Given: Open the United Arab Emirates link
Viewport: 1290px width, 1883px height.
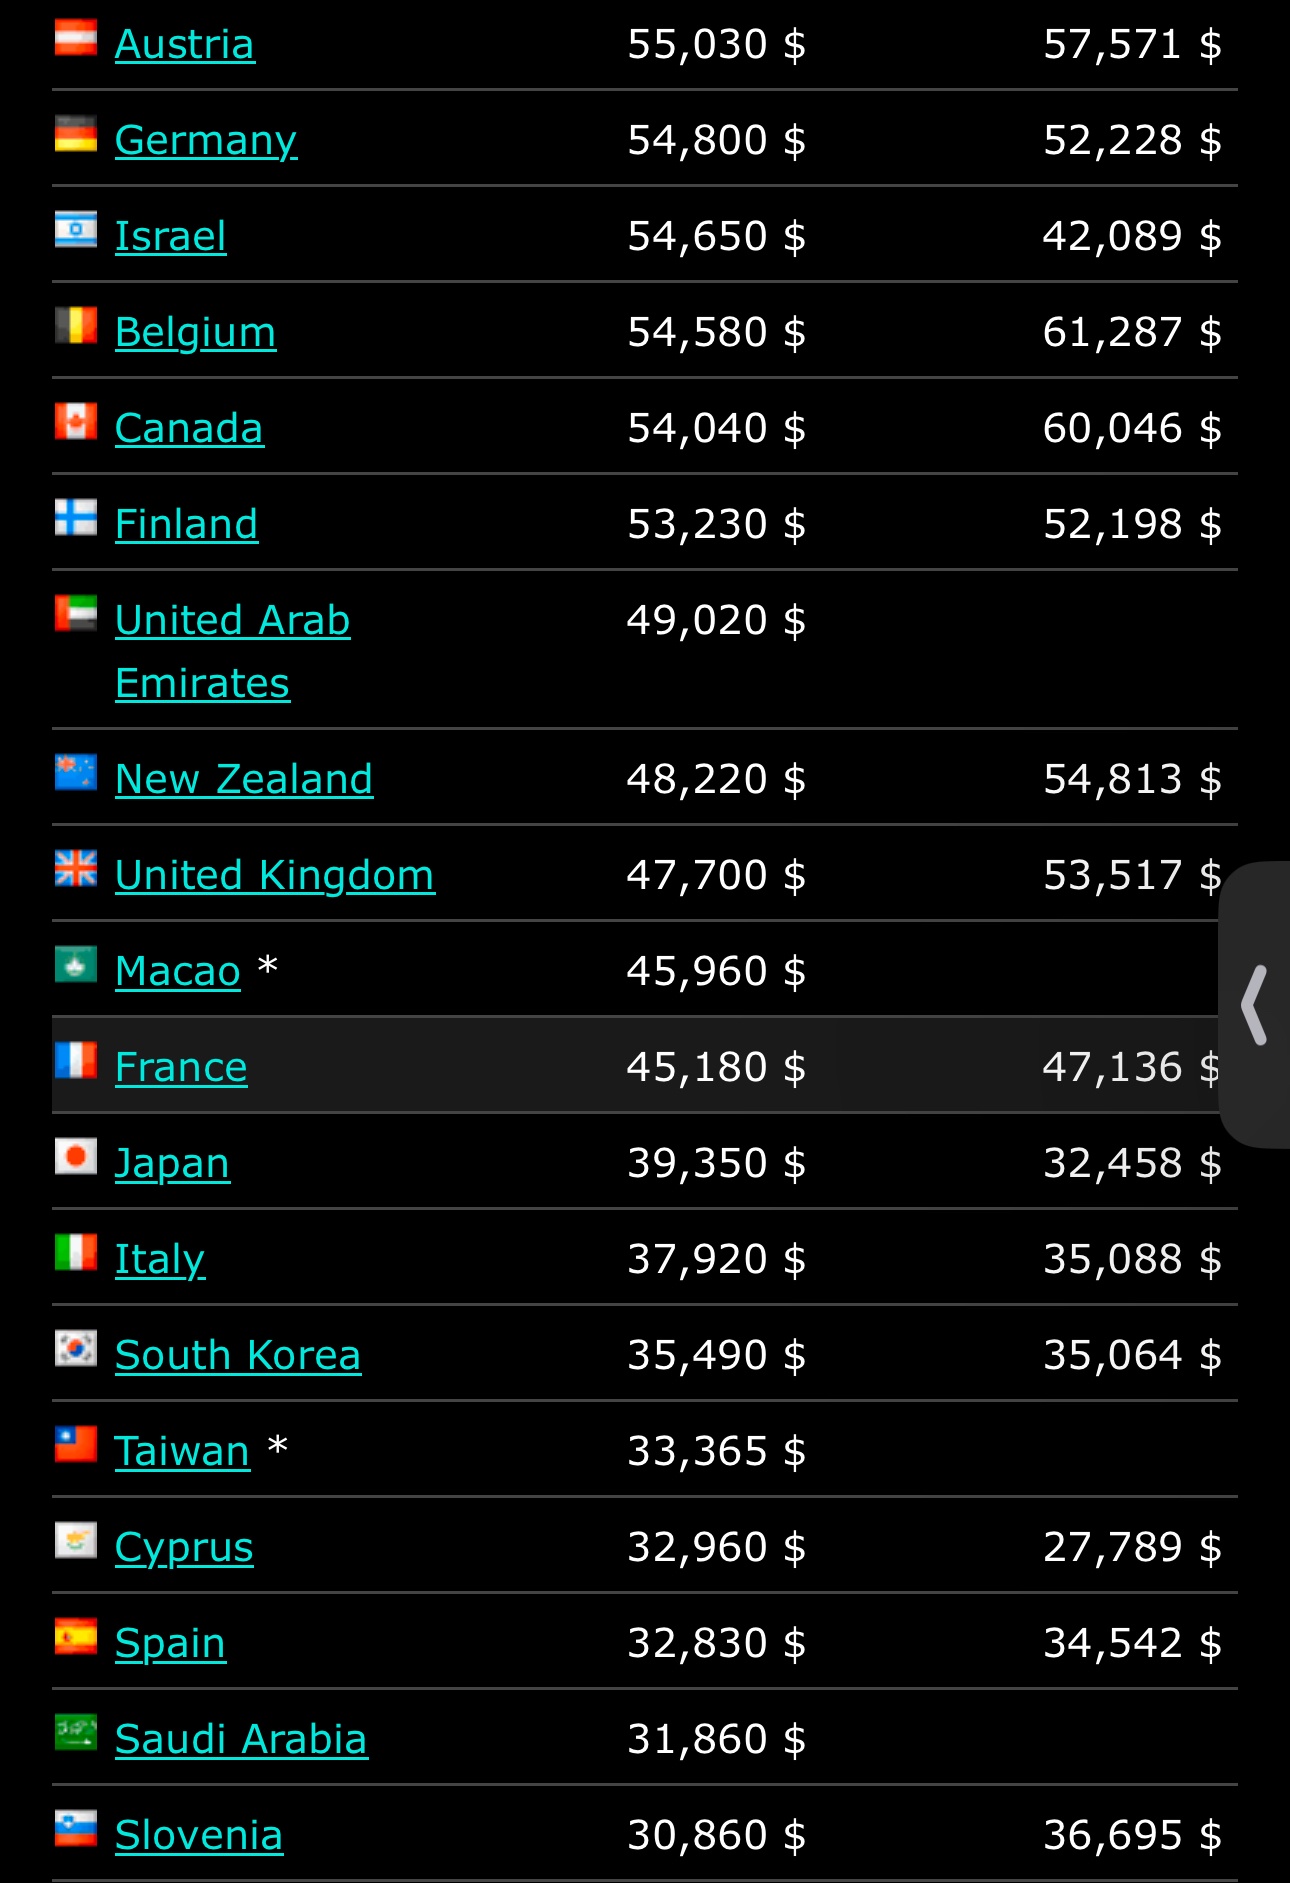Looking at the screenshot, I should coord(233,652).
